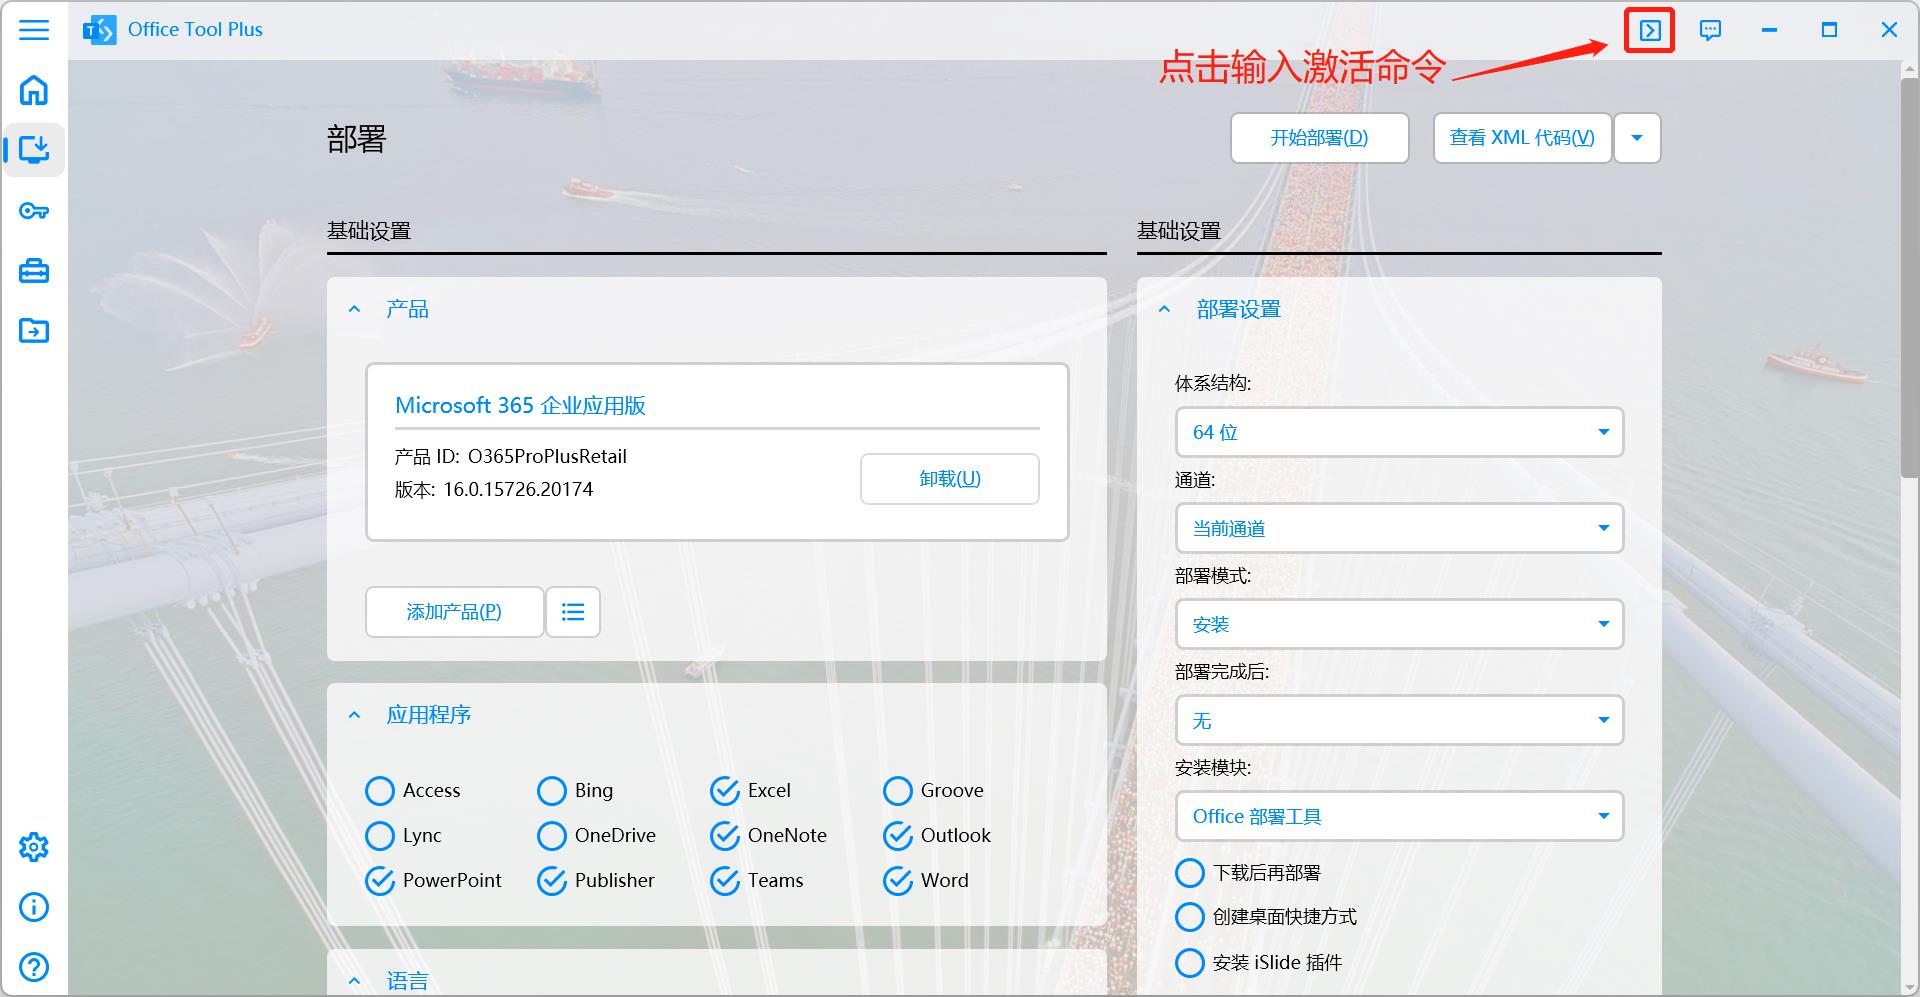Open the toolbox utilities icon in sidebar

[x=34, y=271]
